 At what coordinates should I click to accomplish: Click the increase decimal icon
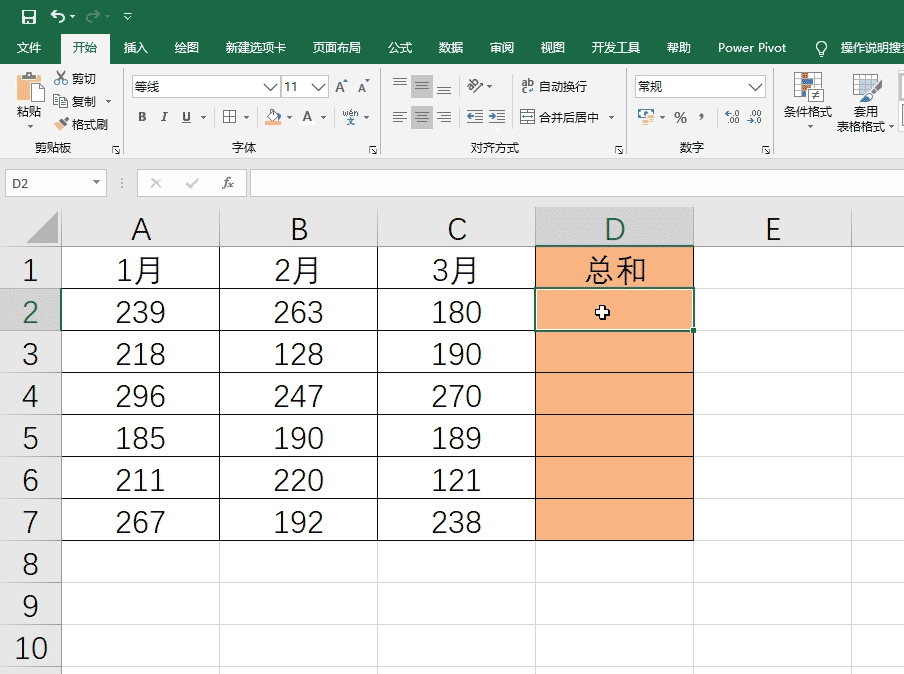(732, 117)
